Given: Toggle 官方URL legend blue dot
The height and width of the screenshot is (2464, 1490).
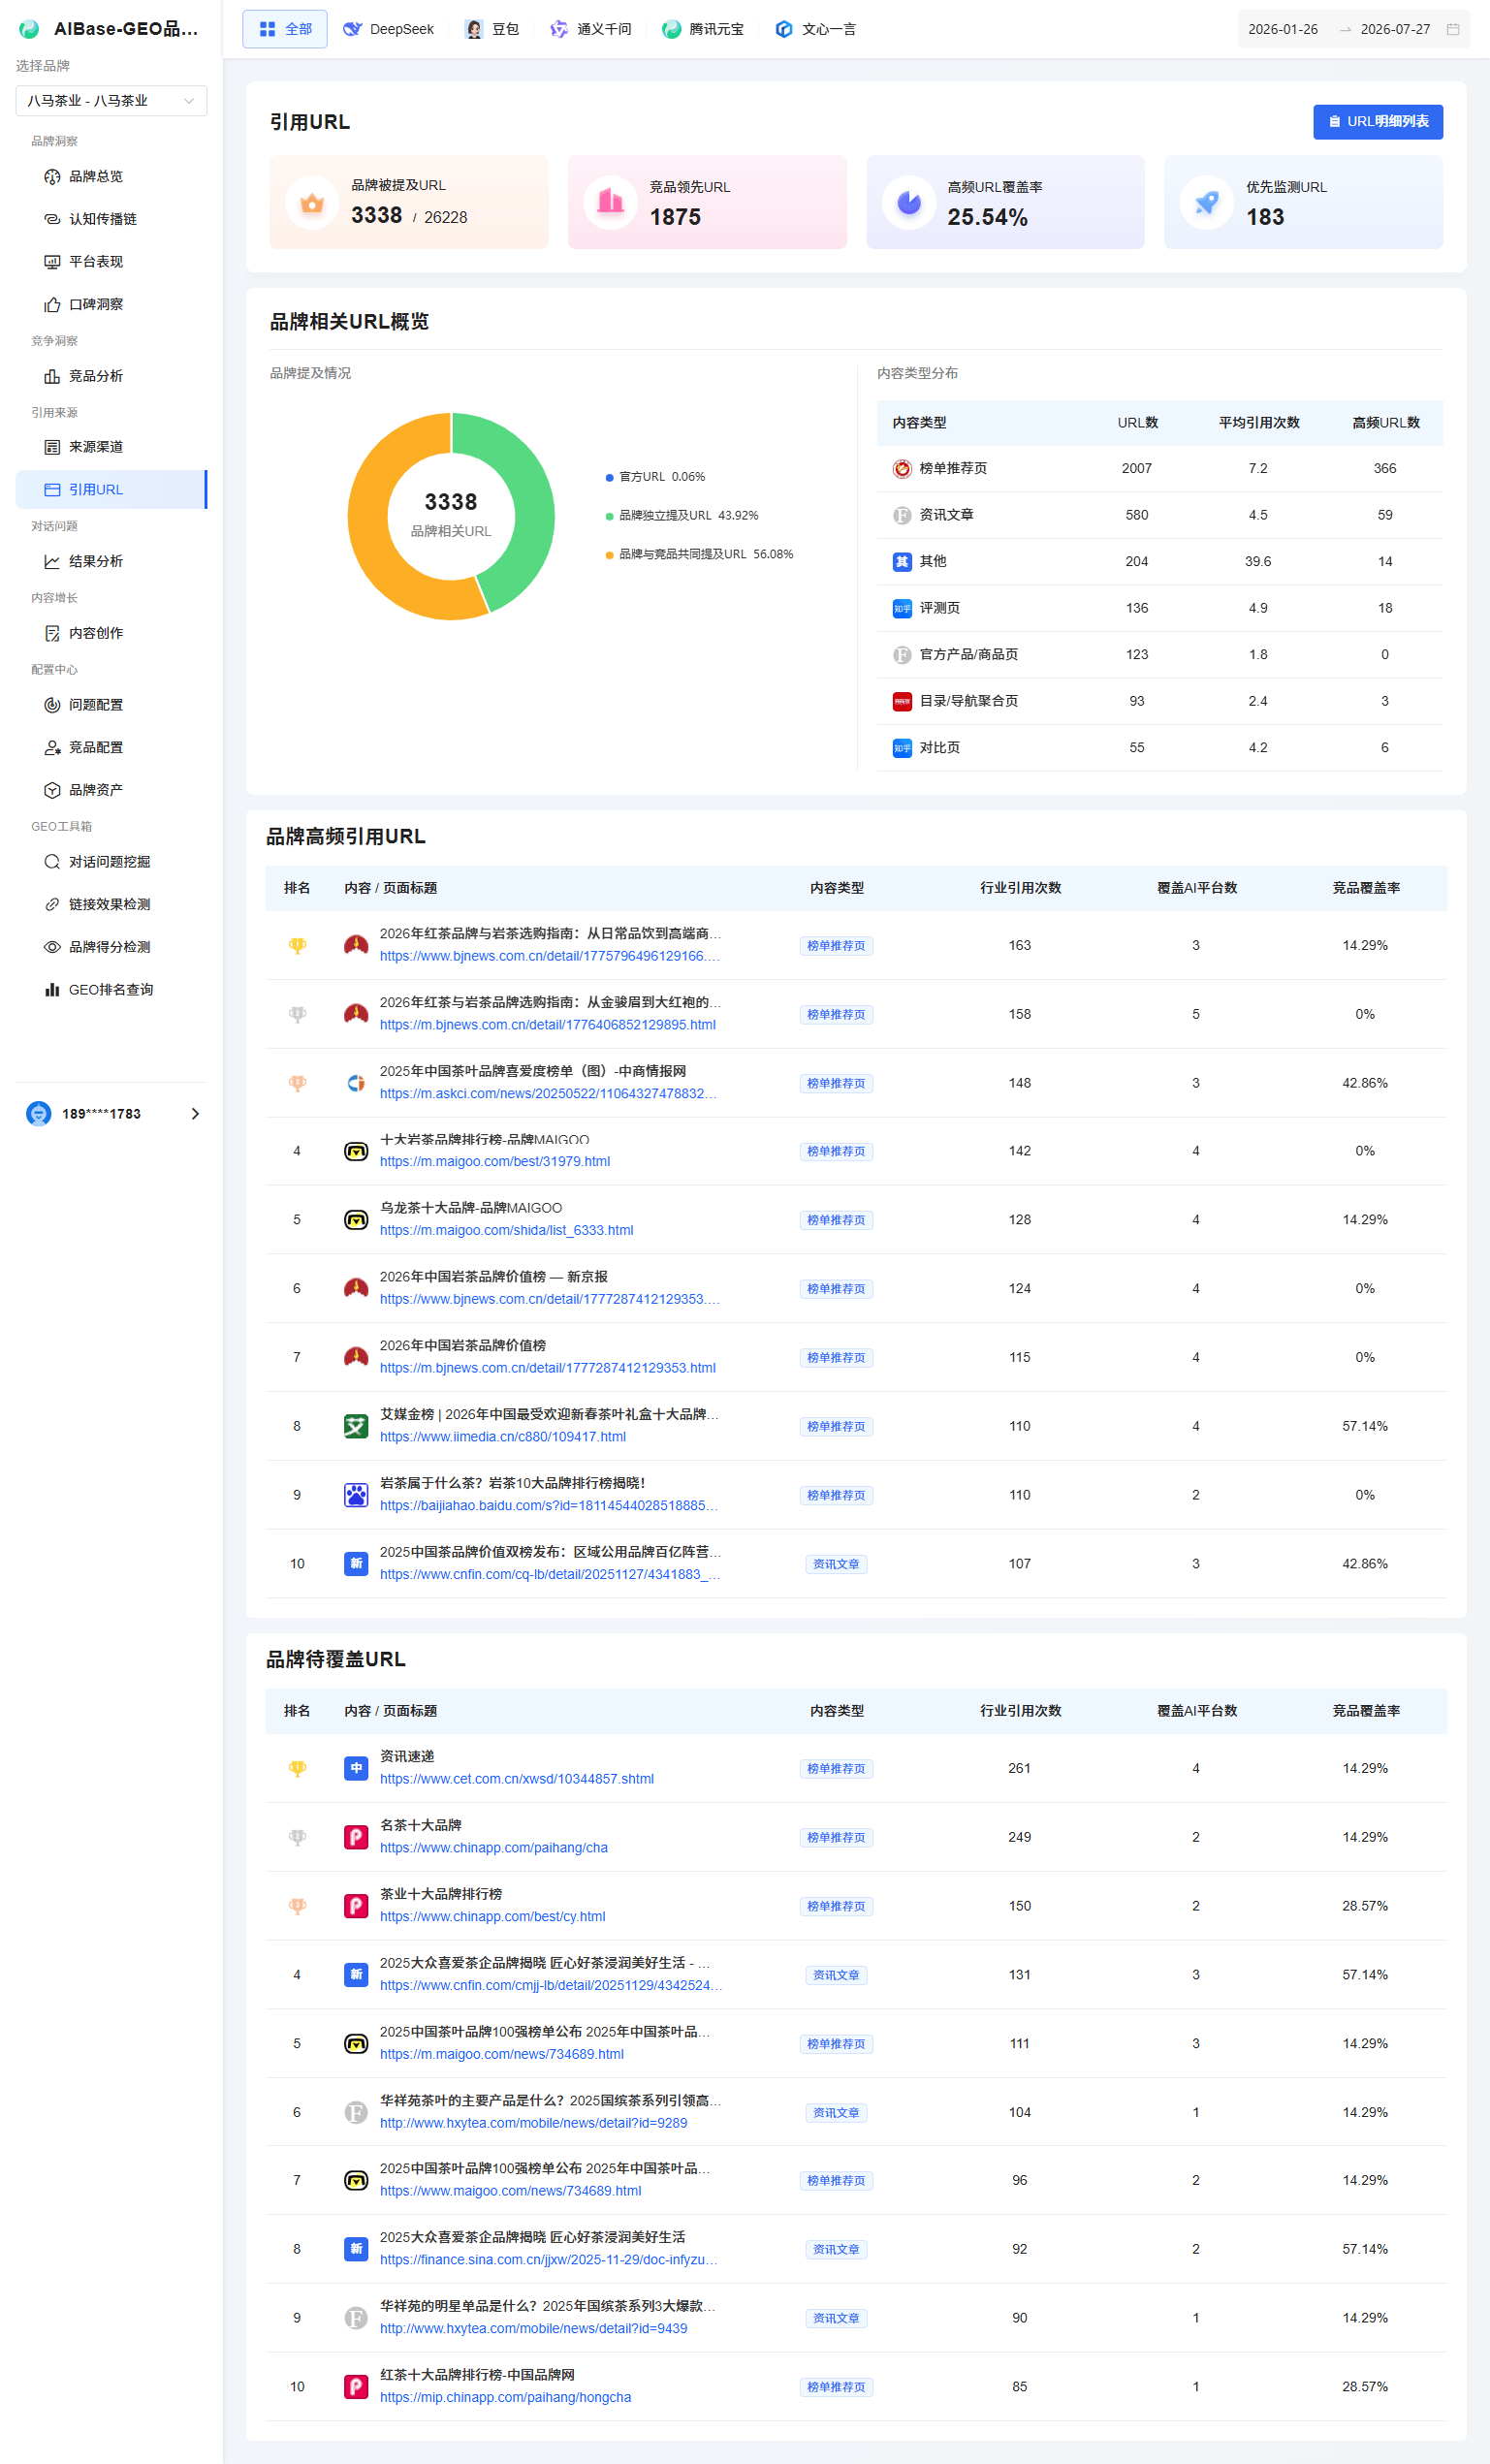Looking at the screenshot, I should tap(609, 477).
